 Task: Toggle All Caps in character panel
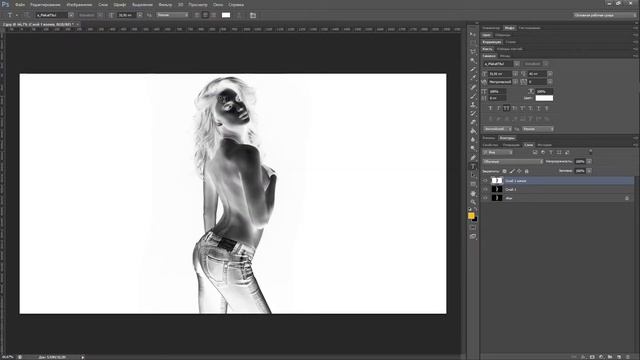tap(506, 108)
